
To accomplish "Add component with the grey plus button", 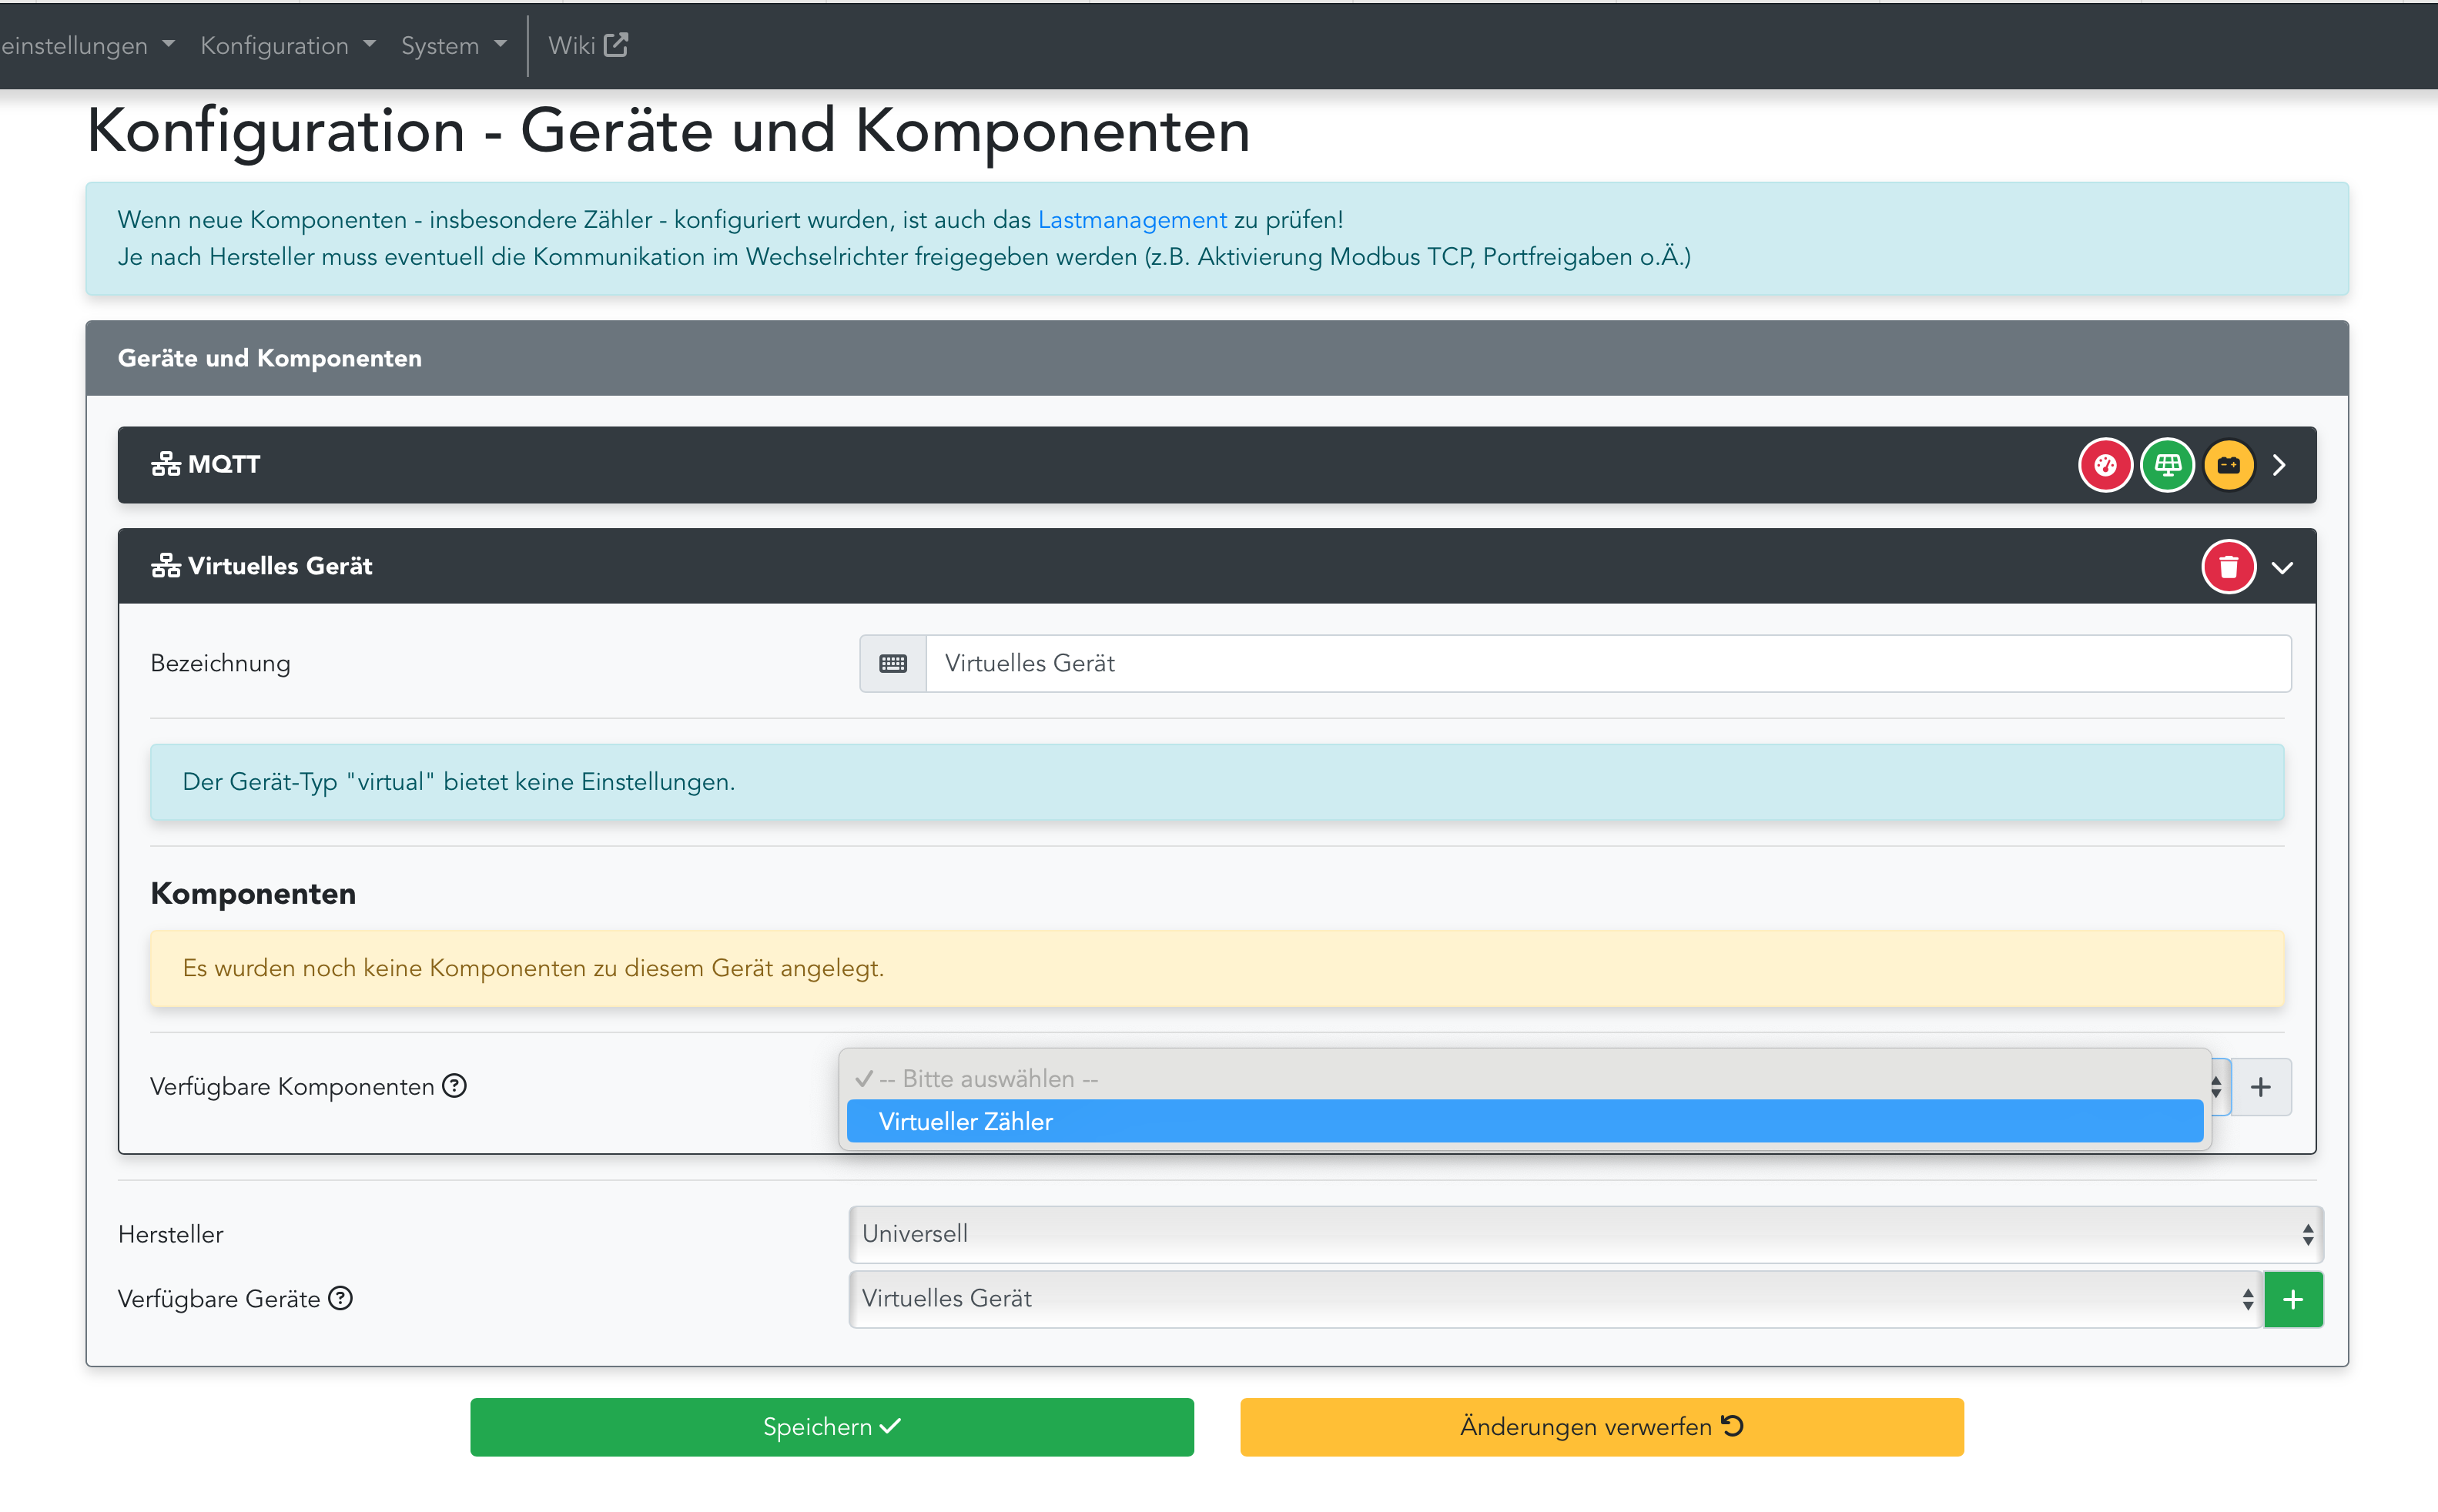I will [x=2261, y=1087].
